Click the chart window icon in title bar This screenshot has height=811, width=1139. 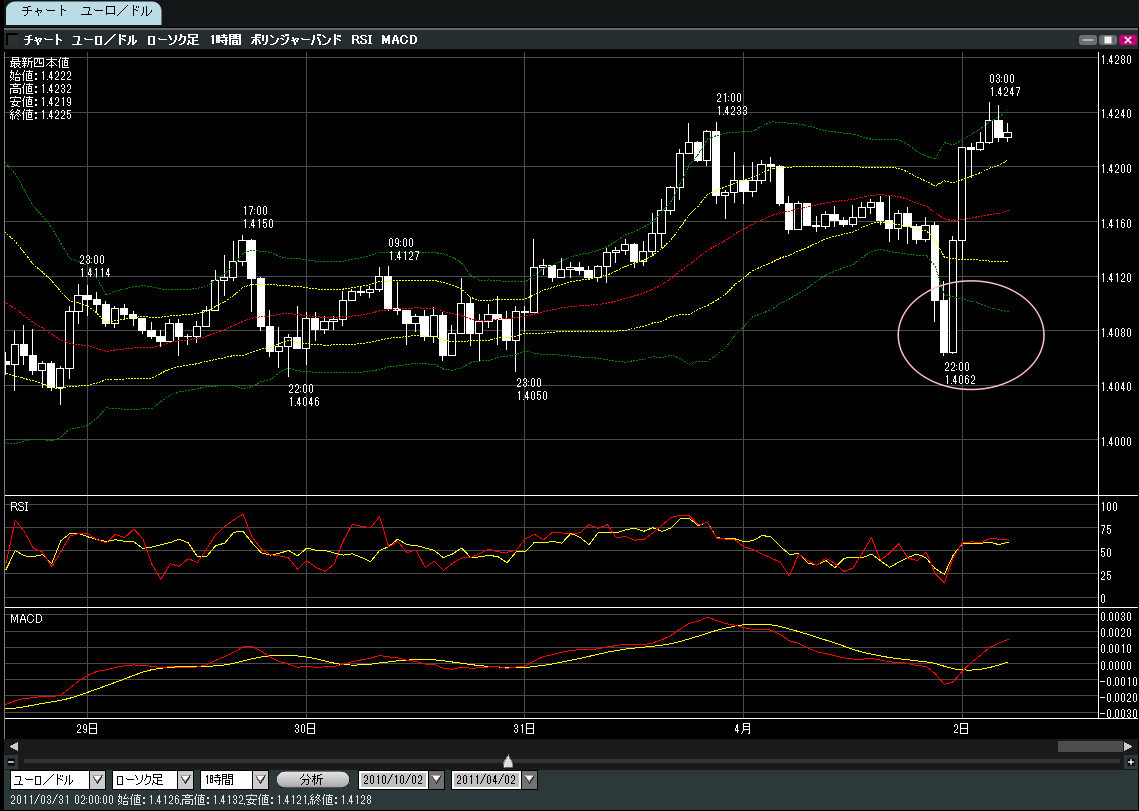point(12,40)
